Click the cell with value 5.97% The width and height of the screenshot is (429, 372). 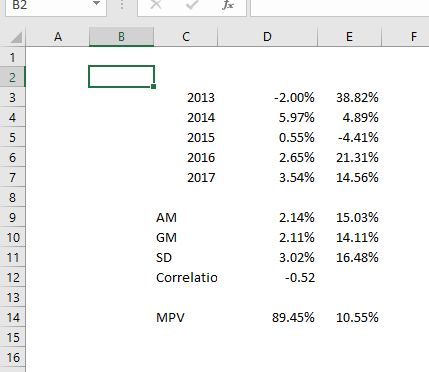tap(267, 117)
